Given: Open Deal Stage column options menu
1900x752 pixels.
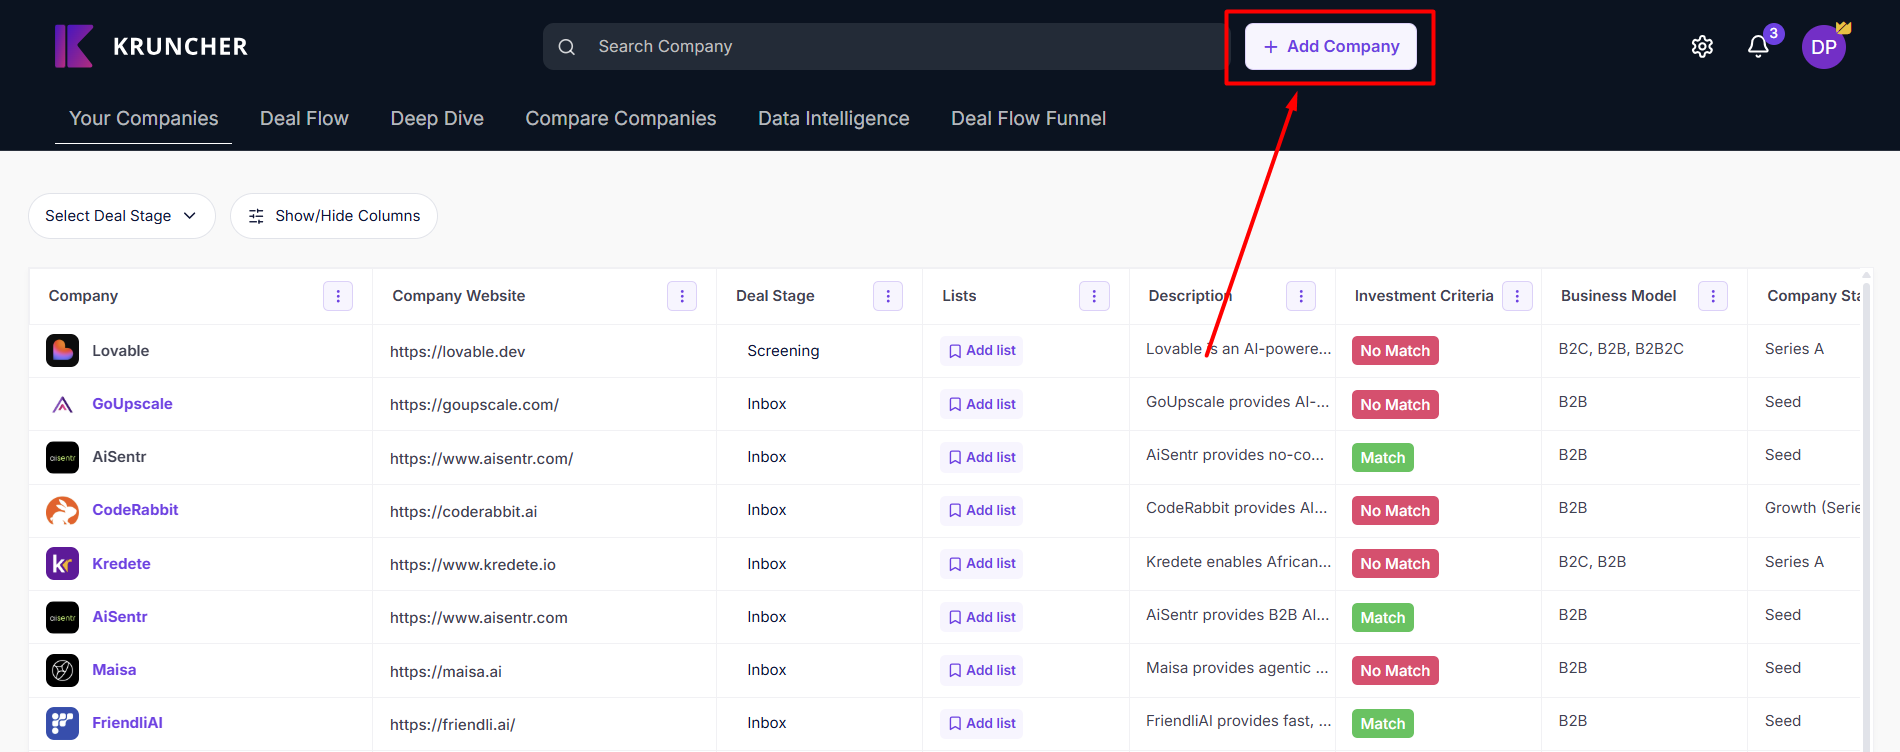Looking at the screenshot, I should tap(888, 296).
